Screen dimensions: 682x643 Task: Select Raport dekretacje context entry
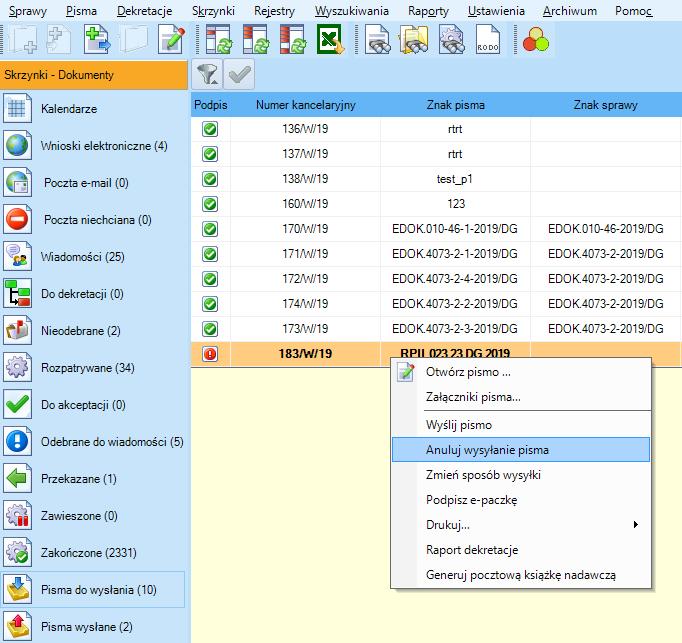pyautogui.click(x=521, y=550)
